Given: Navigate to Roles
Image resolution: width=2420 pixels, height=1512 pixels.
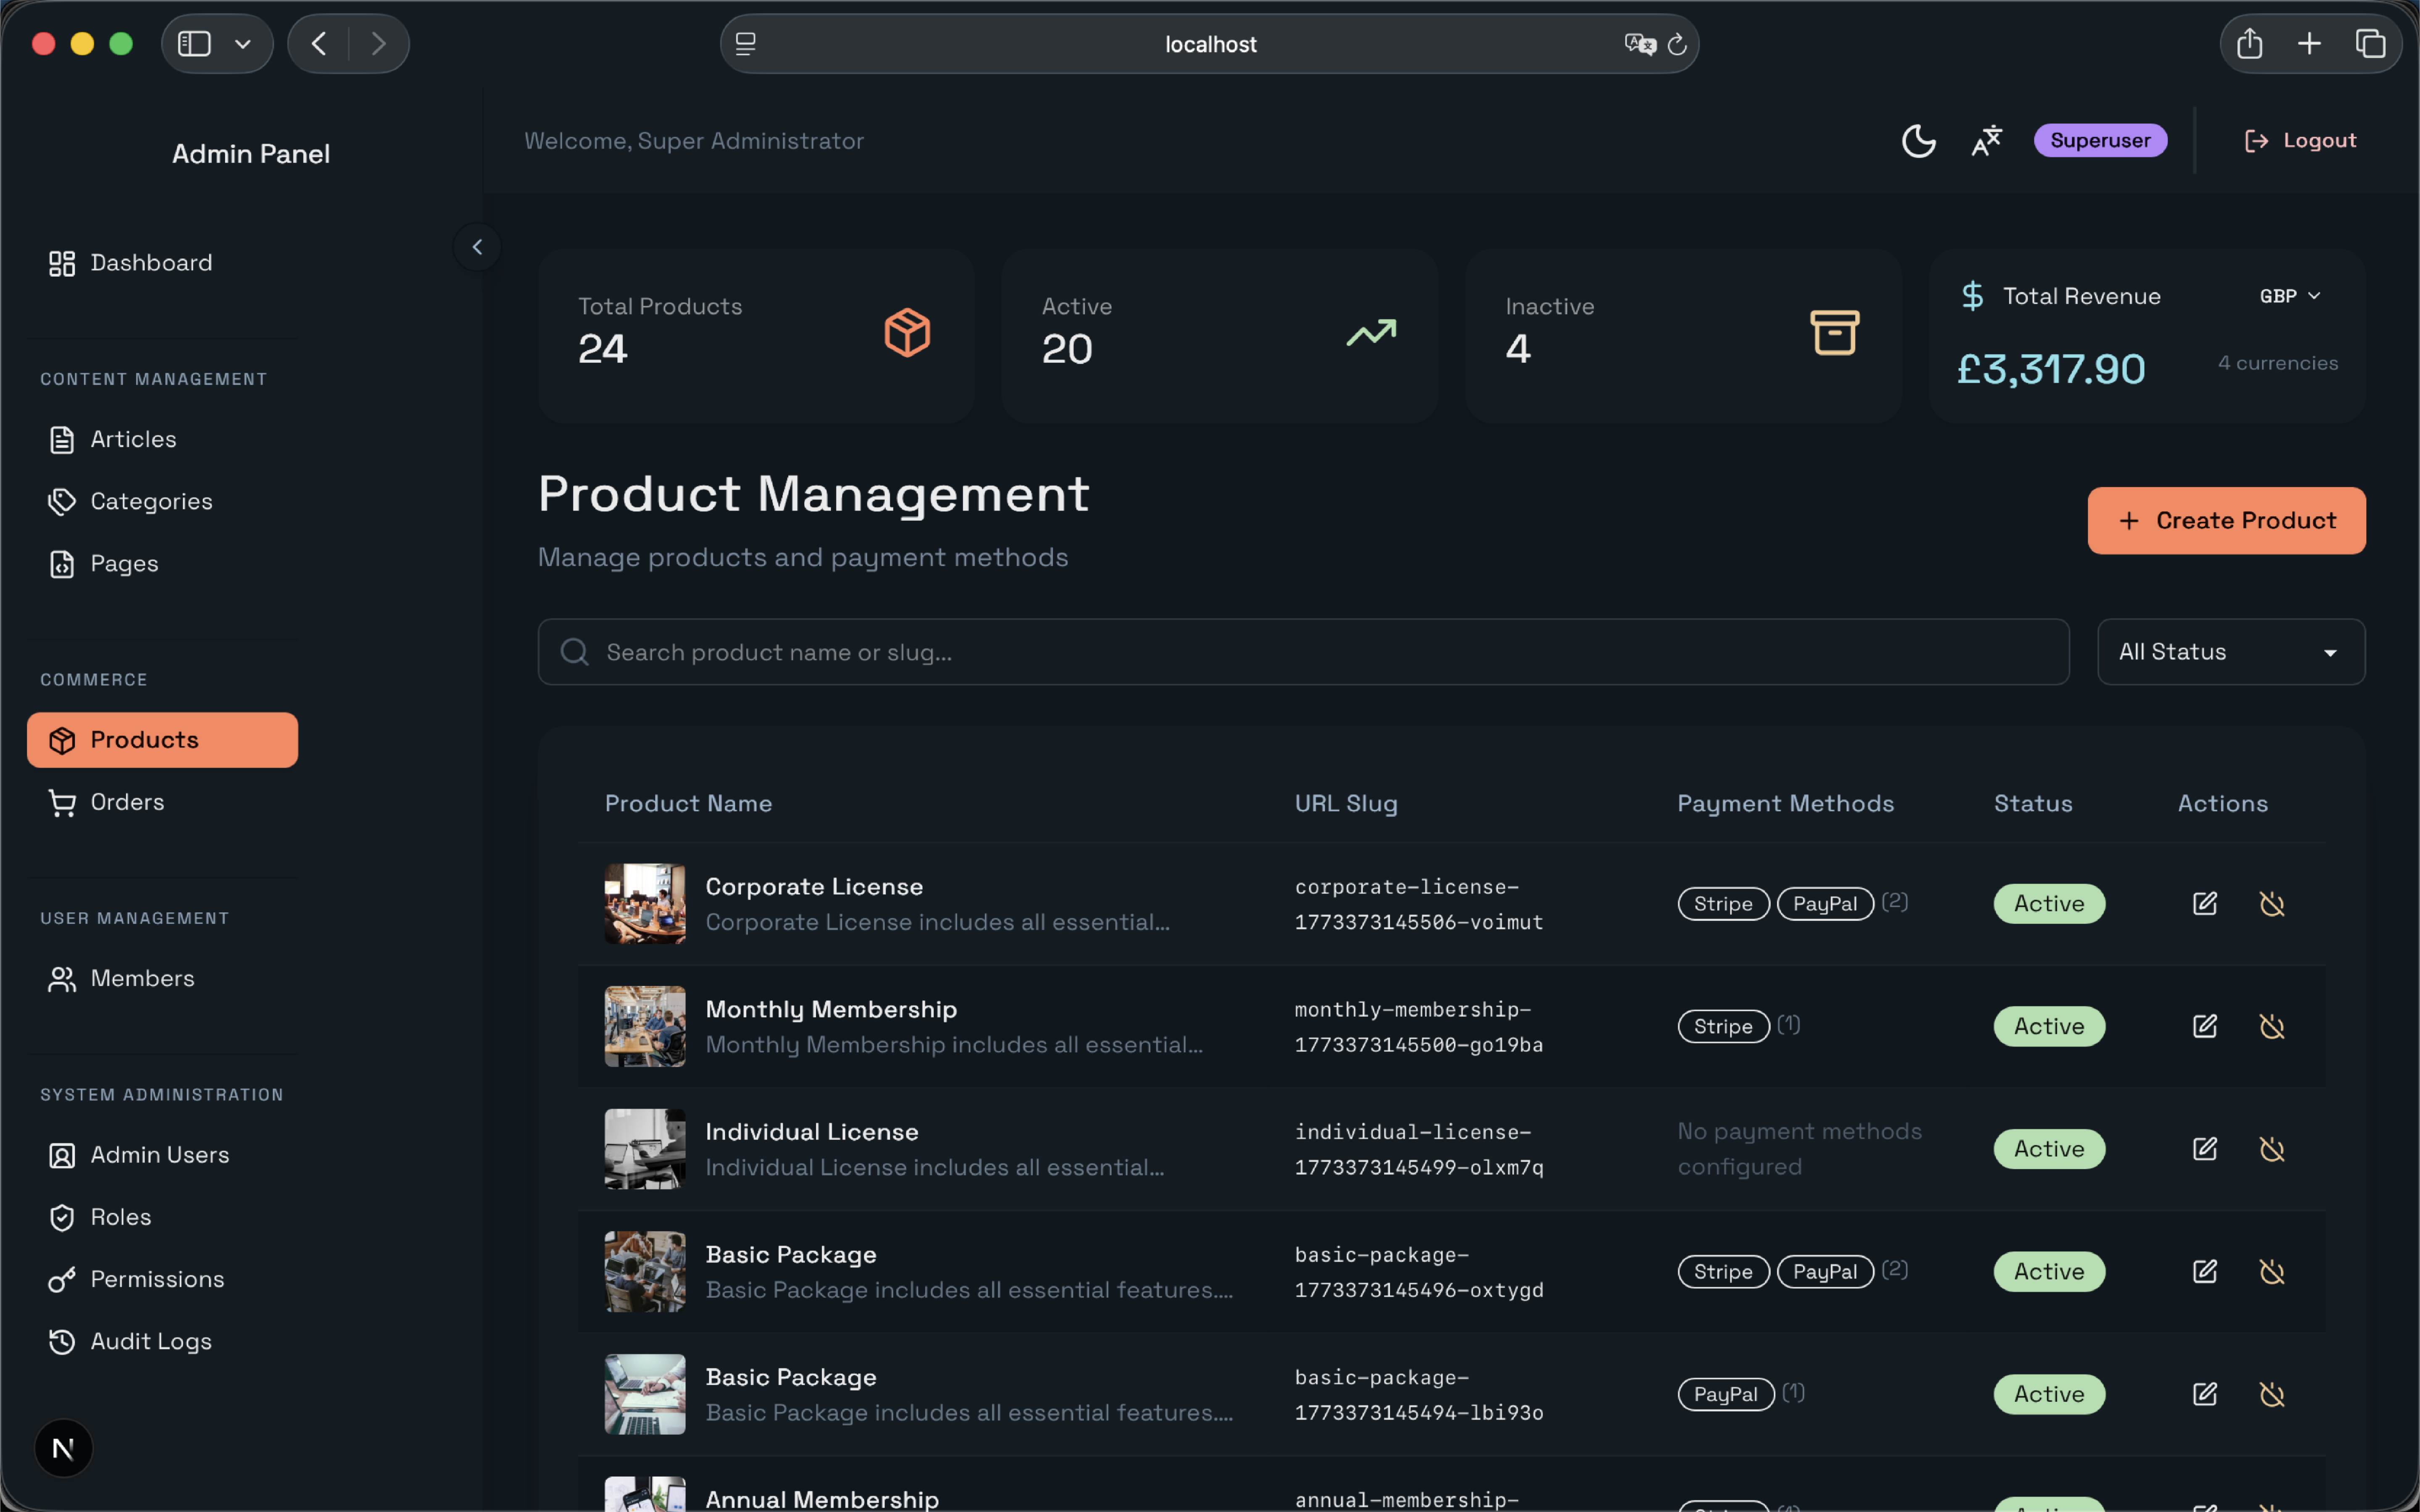Looking at the screenshot, I should pyautogui.click(x=162, y=1217).
